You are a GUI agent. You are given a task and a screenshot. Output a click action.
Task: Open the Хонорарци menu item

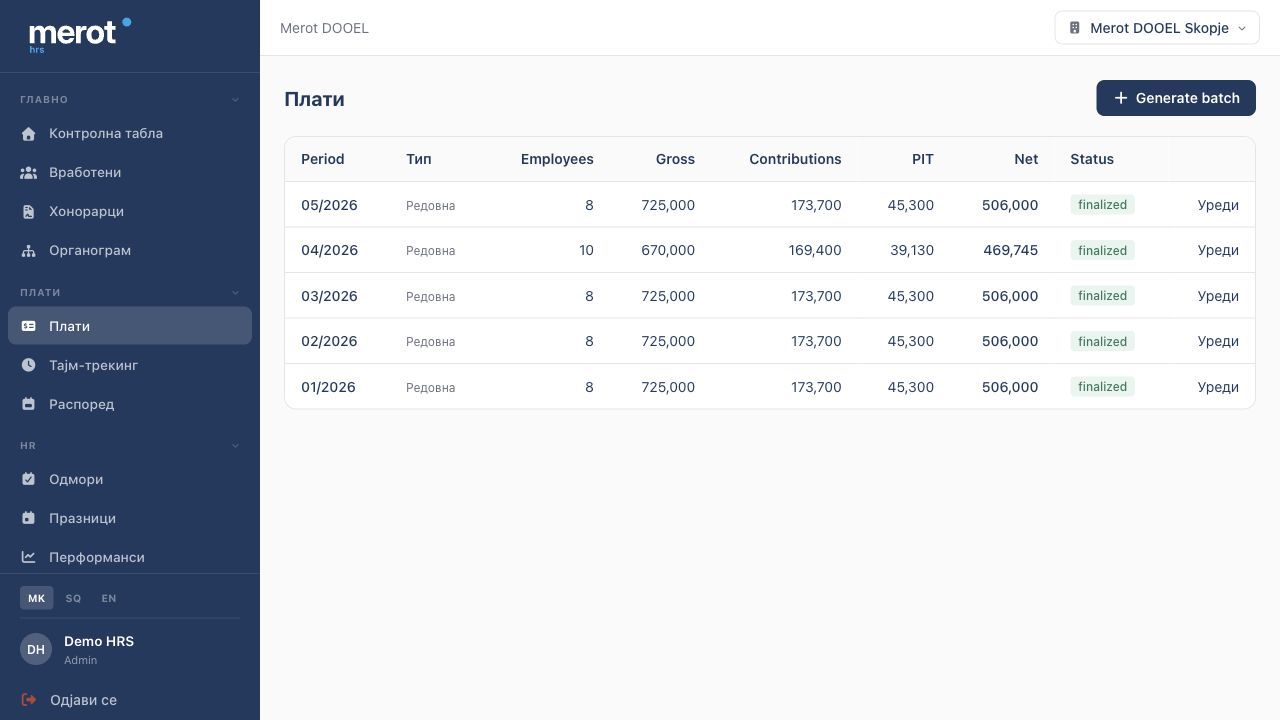(130, 212)
